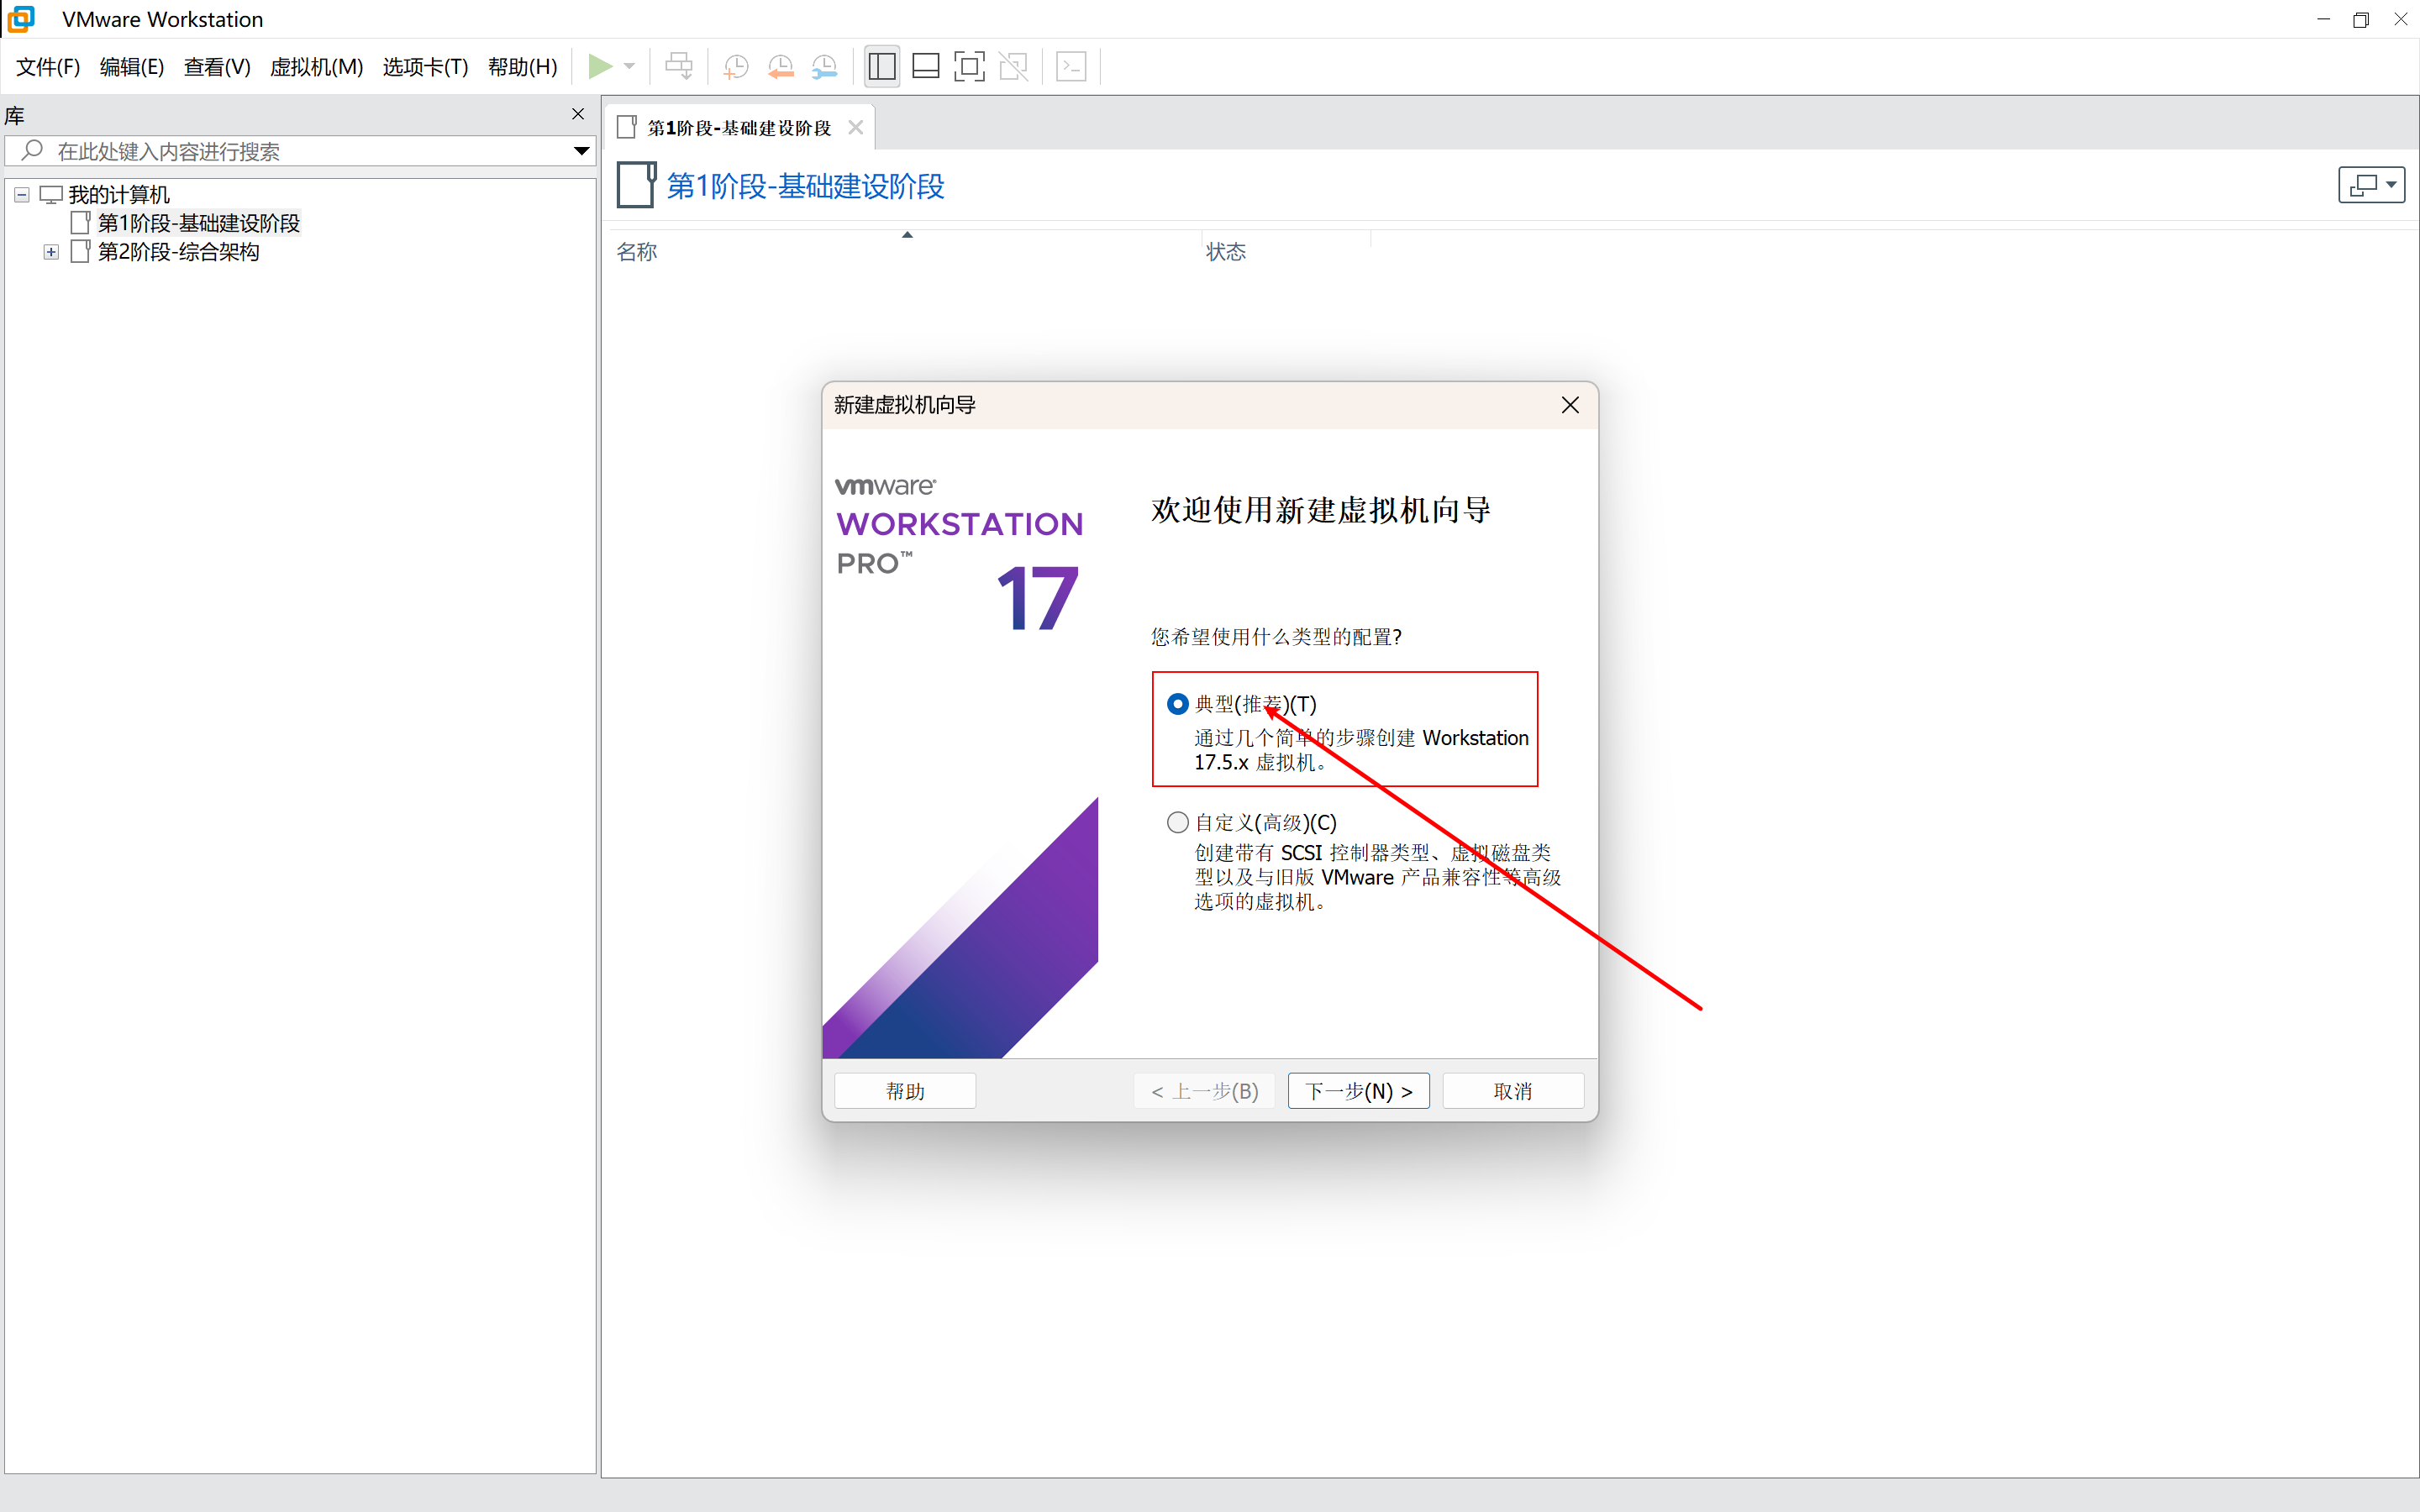This screenshot has height=1512, width=2420.
Task: Toggle the thumbnail bar view icon
Action: [926, 67]
